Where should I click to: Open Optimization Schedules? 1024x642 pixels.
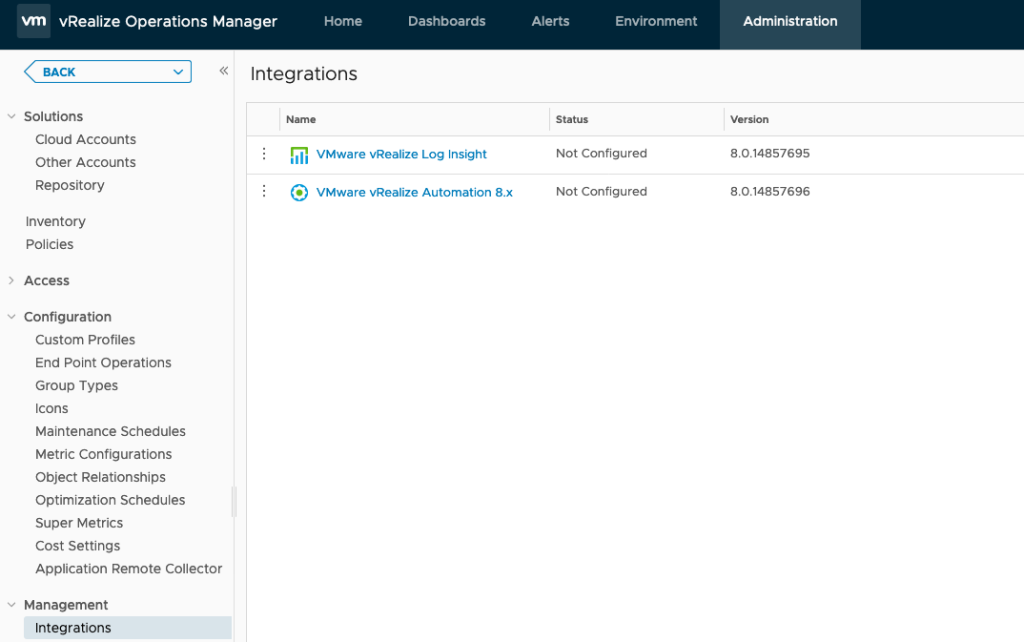point(110,500)
